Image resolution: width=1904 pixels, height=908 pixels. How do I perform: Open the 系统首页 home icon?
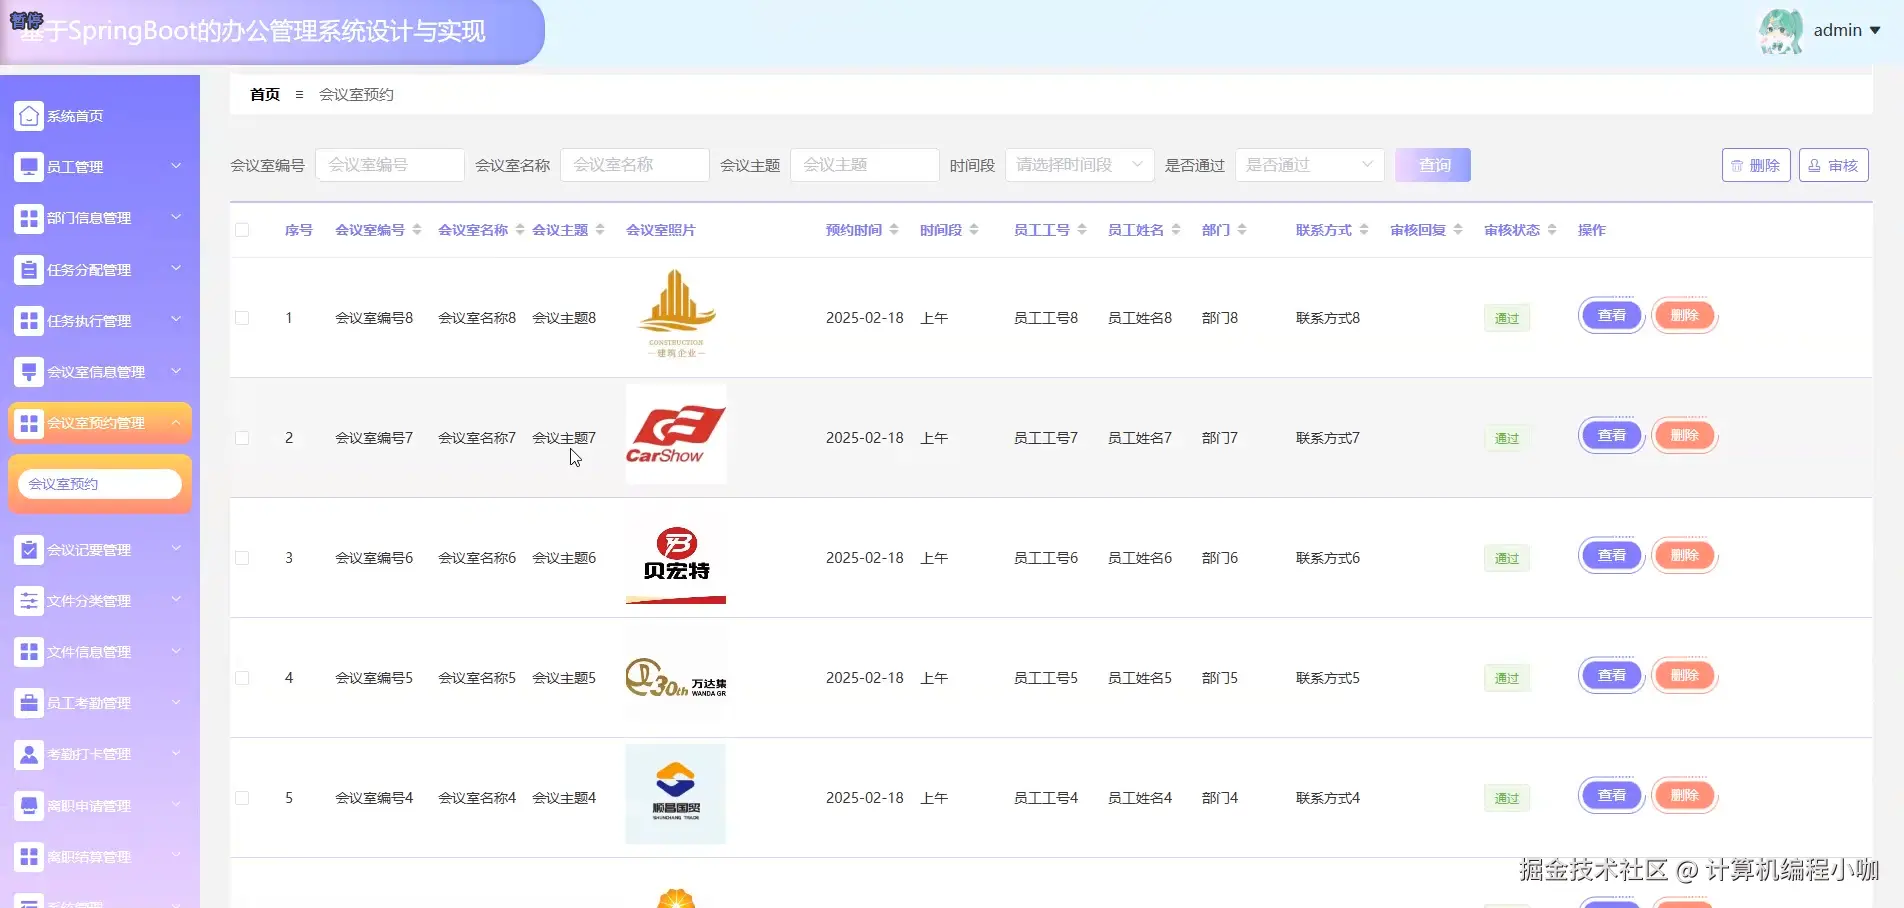click(29, 116)
